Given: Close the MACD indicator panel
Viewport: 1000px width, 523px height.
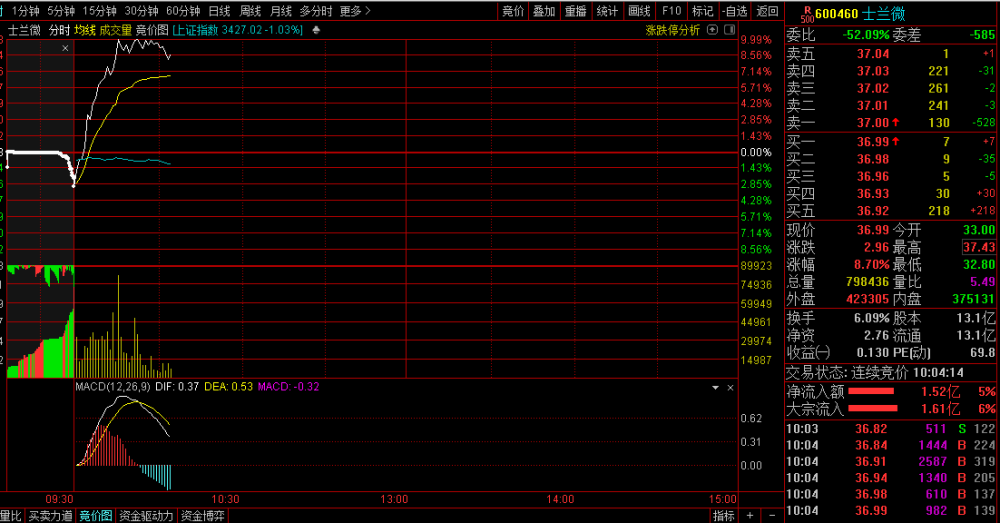Looking at the screenshot, I should (x=730, y=388).
